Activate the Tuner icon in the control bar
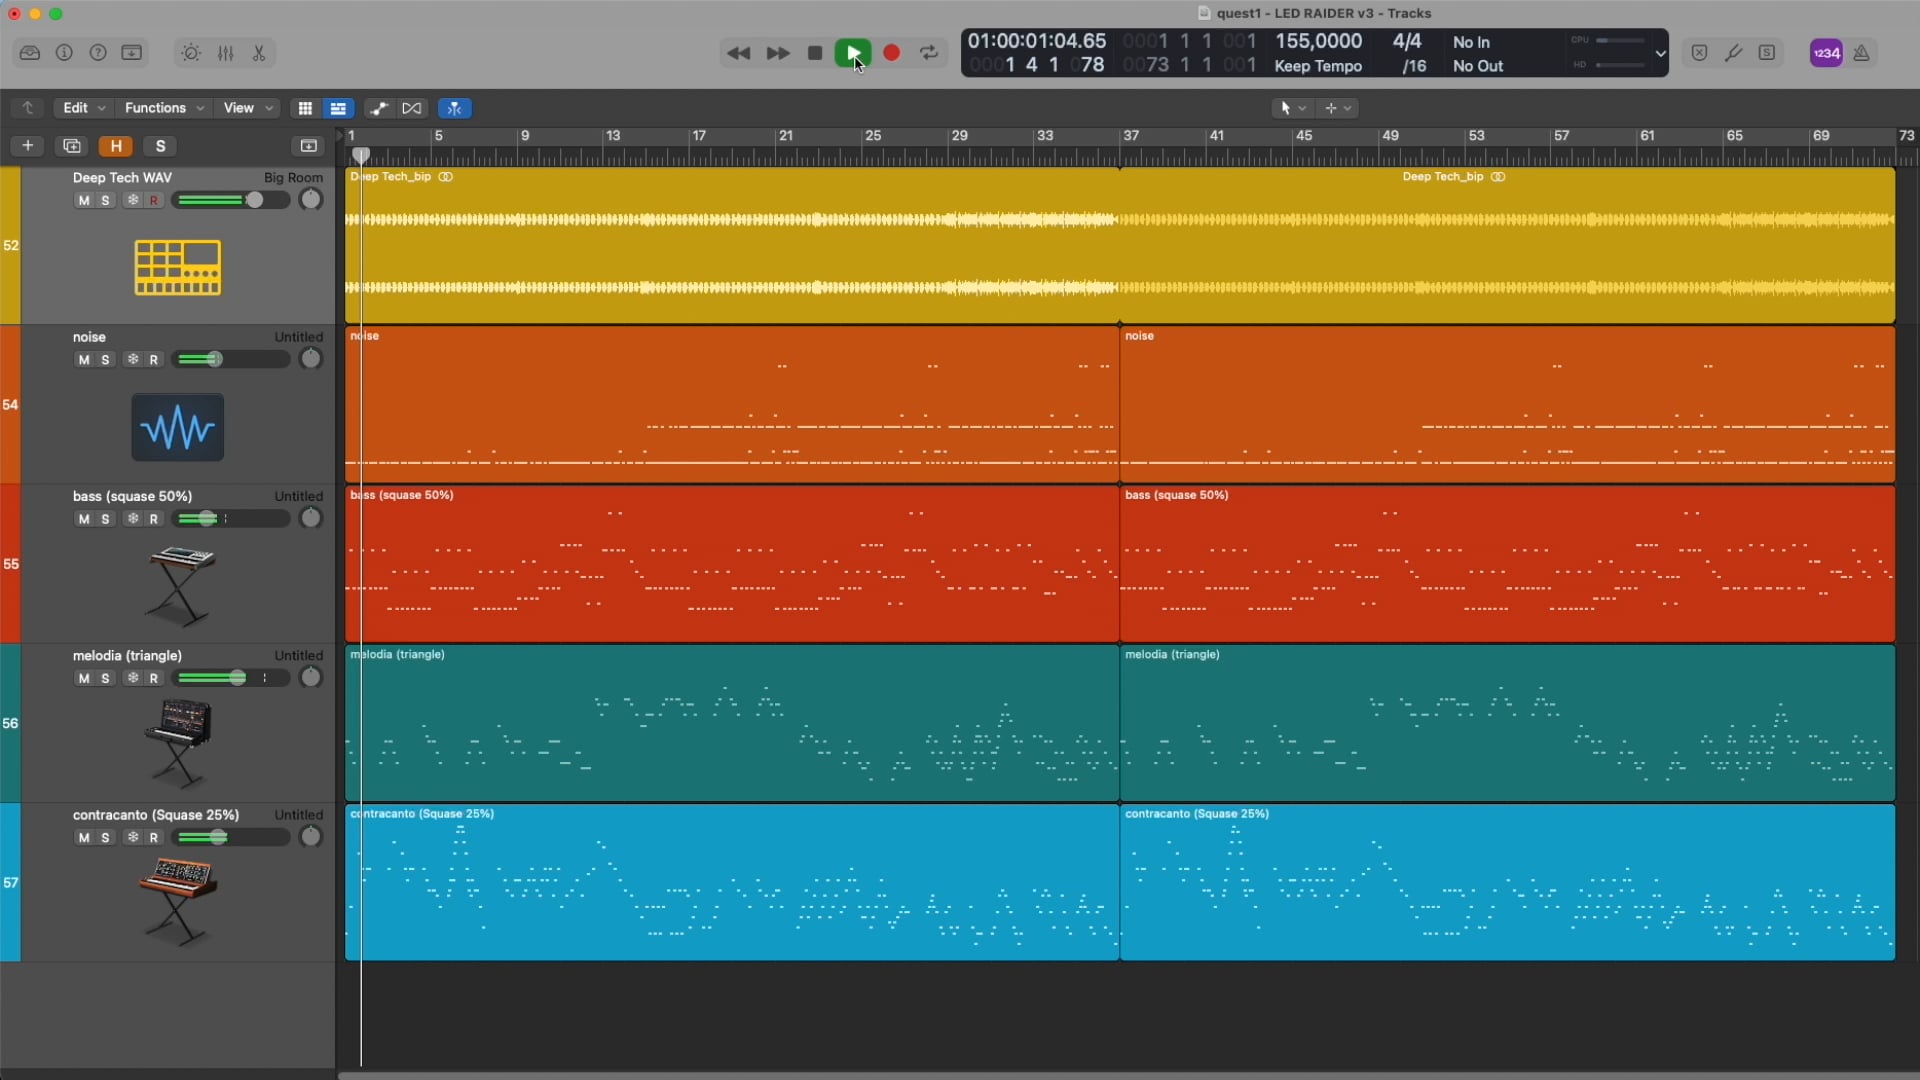1920x1080 pixels. 1733,53
